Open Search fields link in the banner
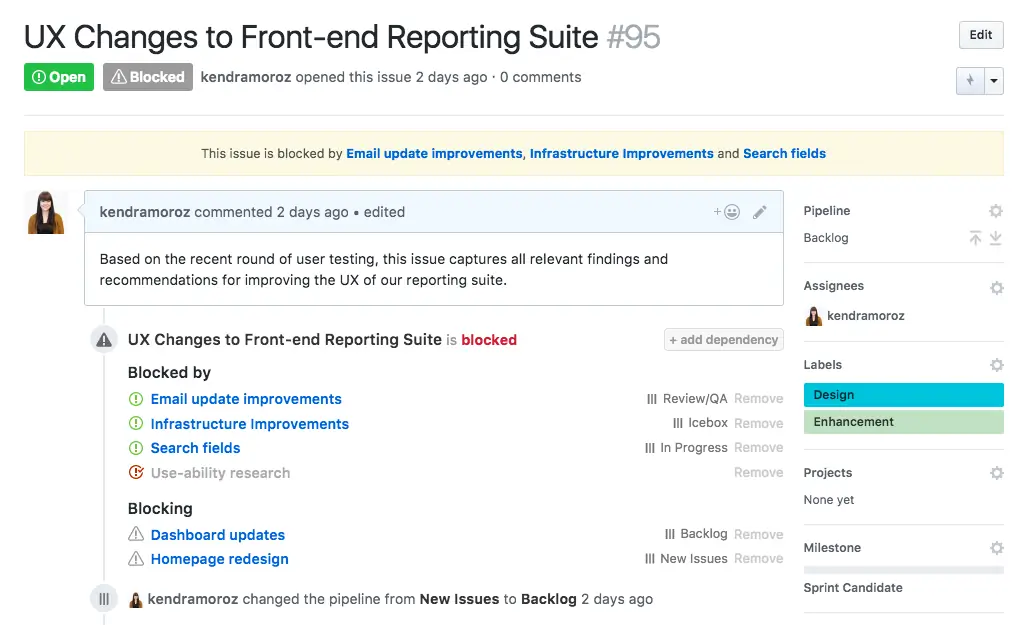1033x625 pixels. coord(784,153)
